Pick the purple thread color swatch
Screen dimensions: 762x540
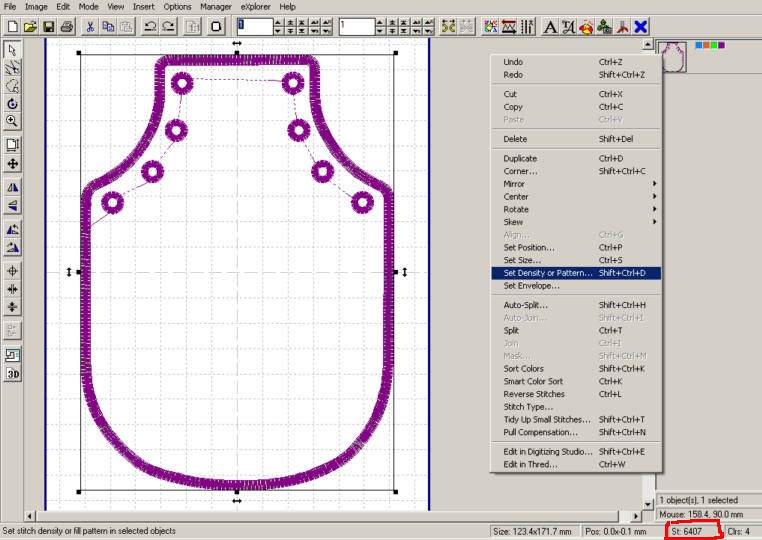[x=720, y=45]
